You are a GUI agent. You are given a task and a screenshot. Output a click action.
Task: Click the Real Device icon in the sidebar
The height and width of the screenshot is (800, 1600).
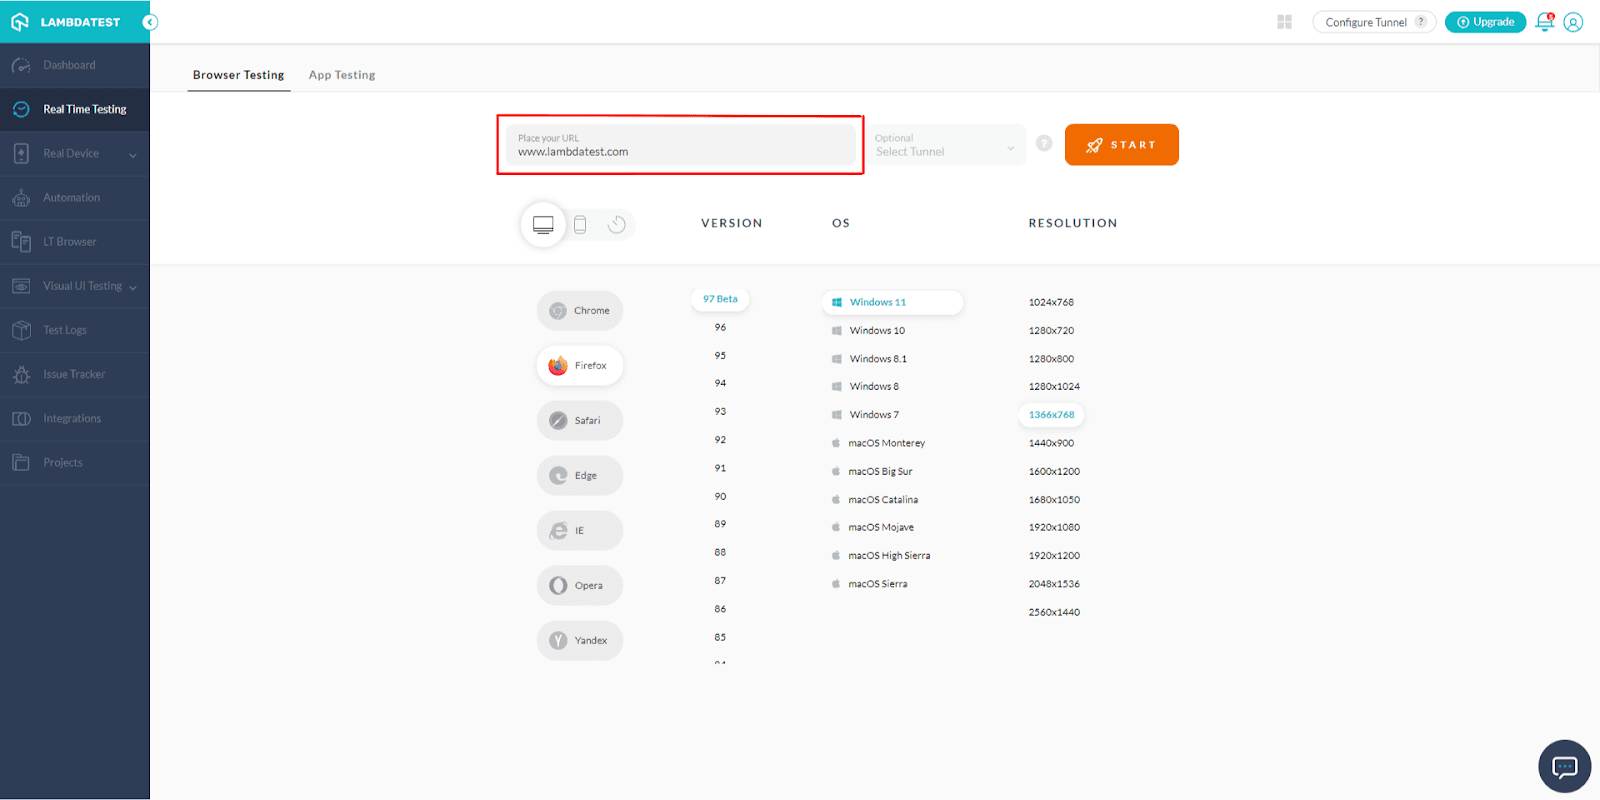(x=21, y=153)
